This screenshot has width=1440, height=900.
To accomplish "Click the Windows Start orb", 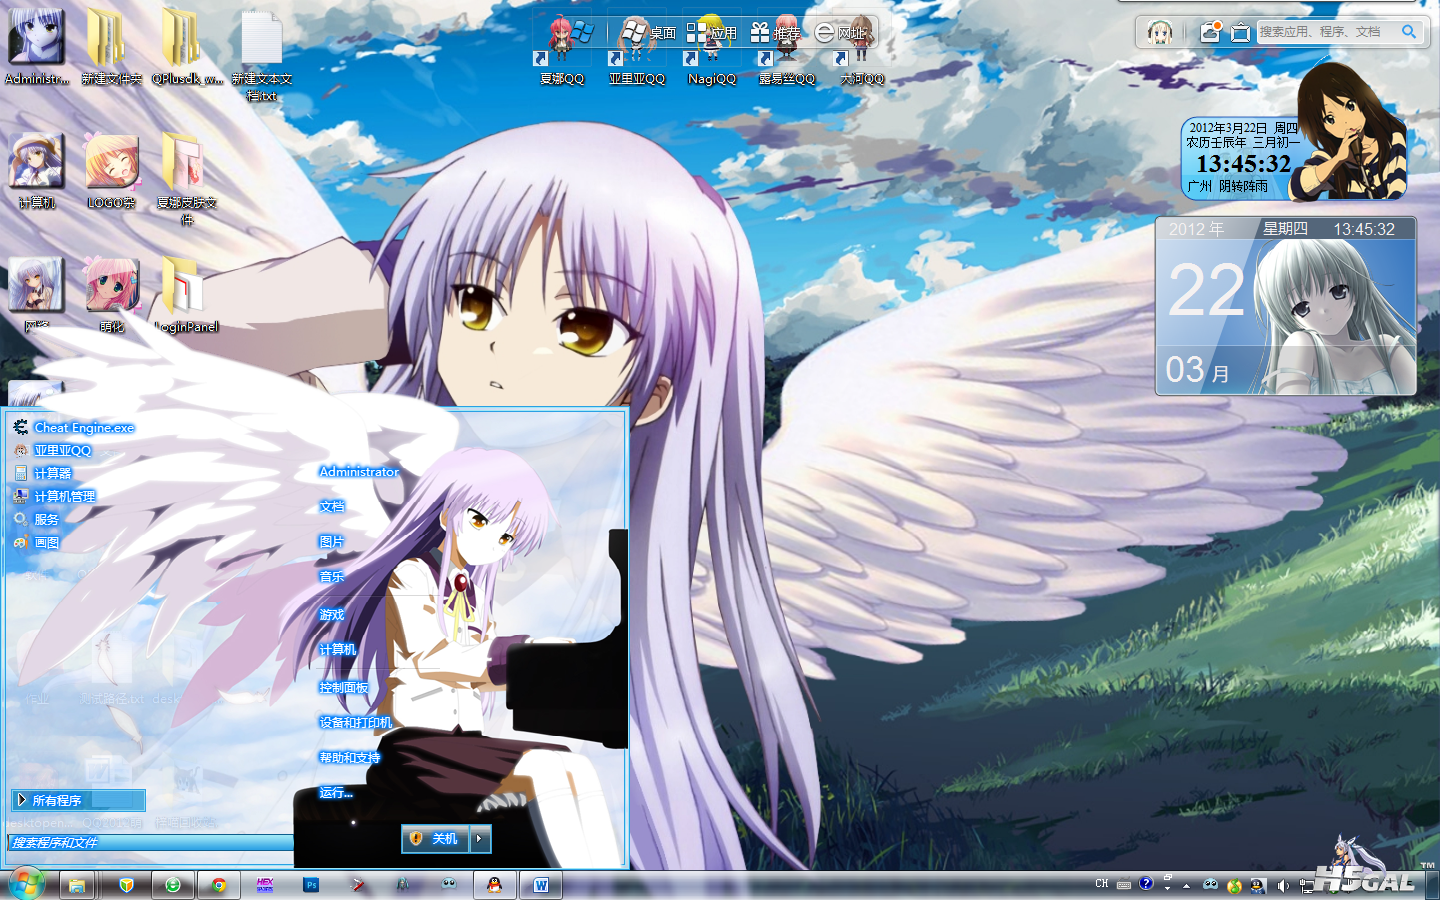I will tap(27, 885).
